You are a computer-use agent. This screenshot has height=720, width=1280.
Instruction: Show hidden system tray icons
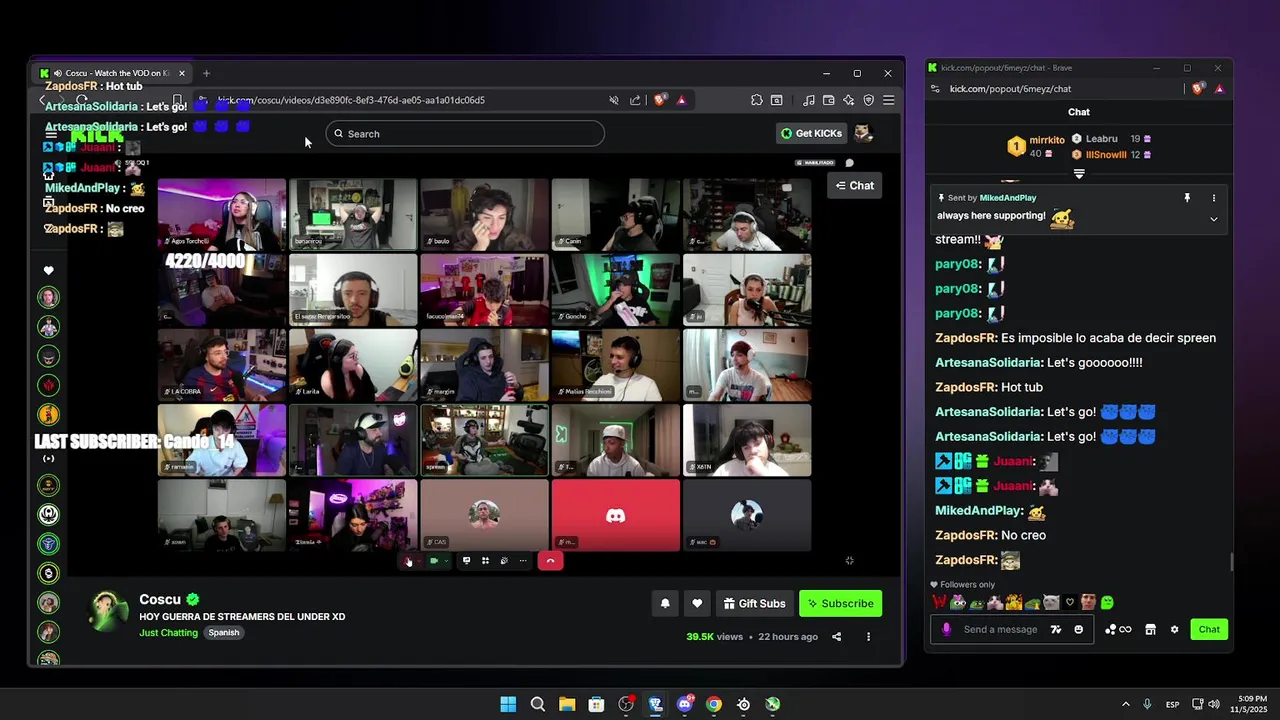pos(1125,704)
